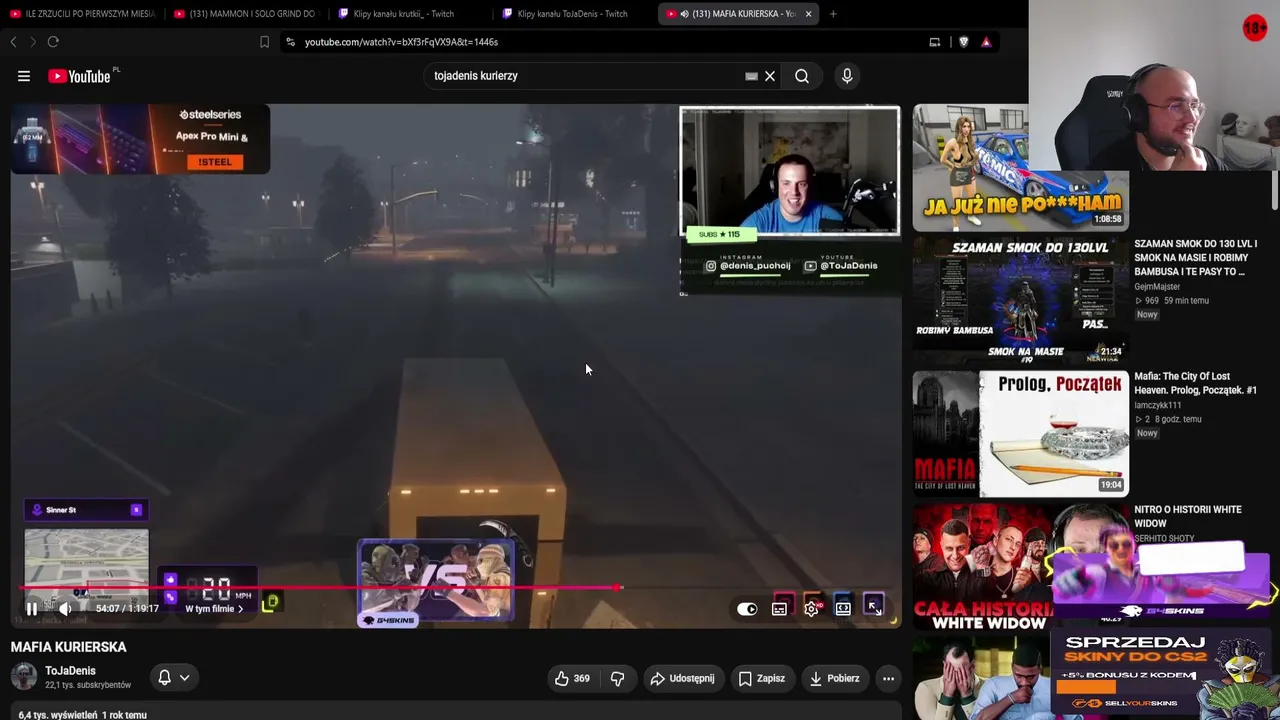Enter fullscreen mode on the video
This screenshot has width=1280, height=720.
874,607
